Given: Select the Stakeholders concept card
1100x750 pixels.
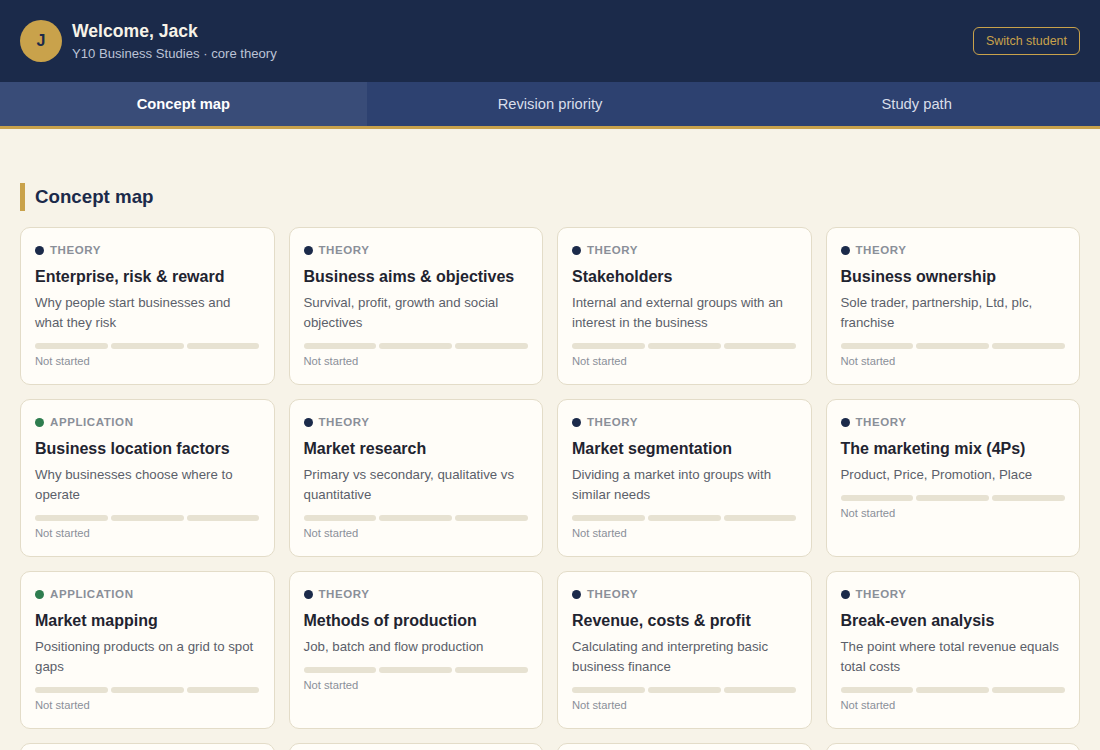Looking at the screenshot, I should point(684,306).
